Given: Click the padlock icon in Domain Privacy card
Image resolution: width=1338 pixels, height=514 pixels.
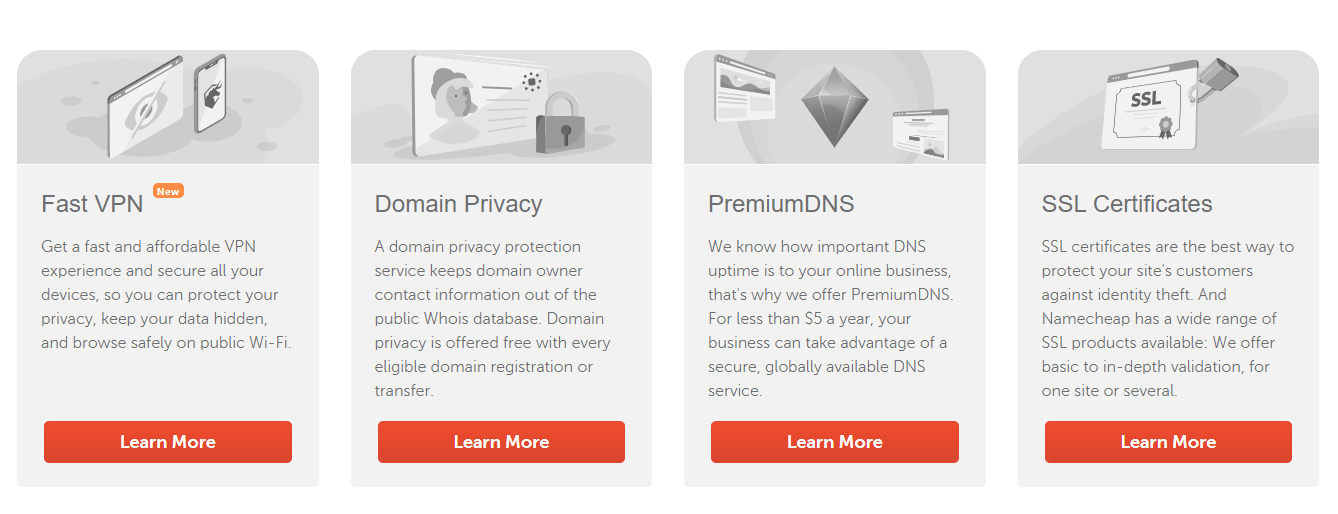Looking at the screenshot, I should point(559,123).
